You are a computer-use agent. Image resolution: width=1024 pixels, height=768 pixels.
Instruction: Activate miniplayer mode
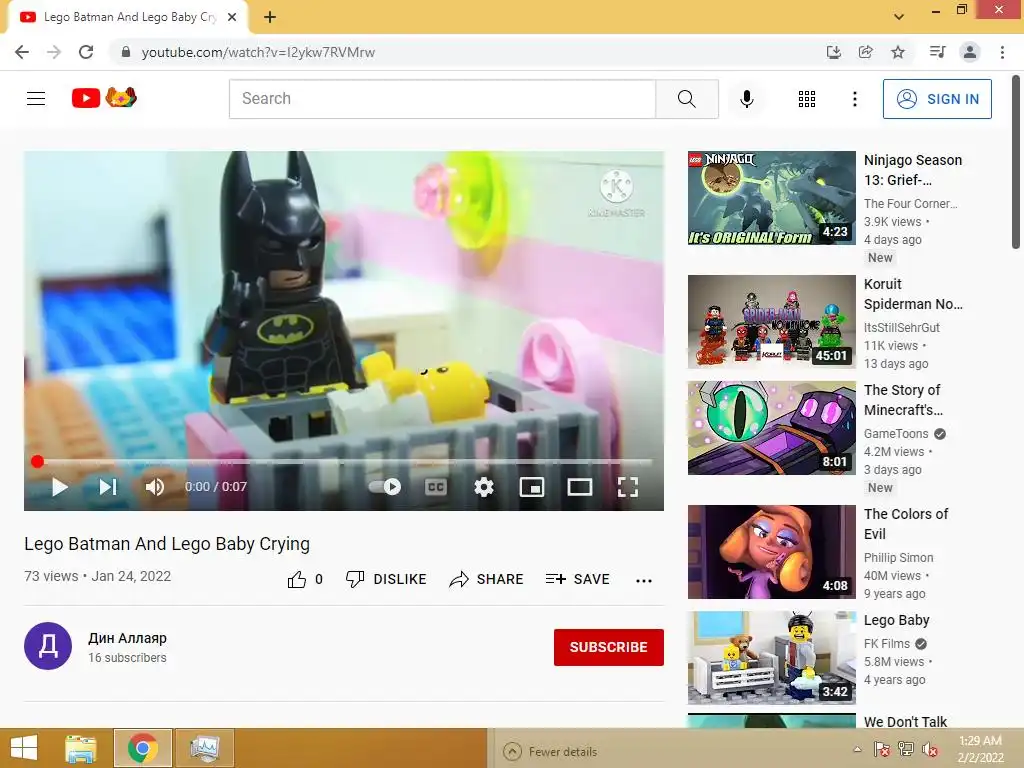click(x=532, y=487)
